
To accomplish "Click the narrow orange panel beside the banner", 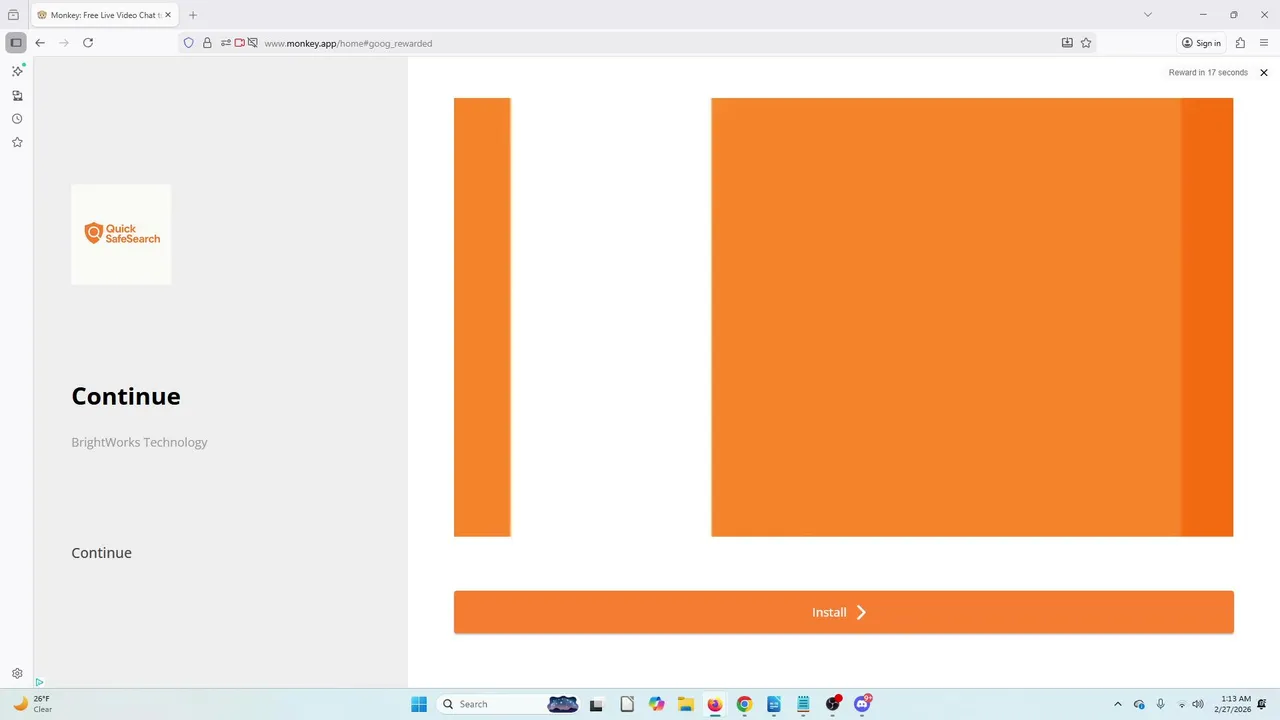I will 482,317.
